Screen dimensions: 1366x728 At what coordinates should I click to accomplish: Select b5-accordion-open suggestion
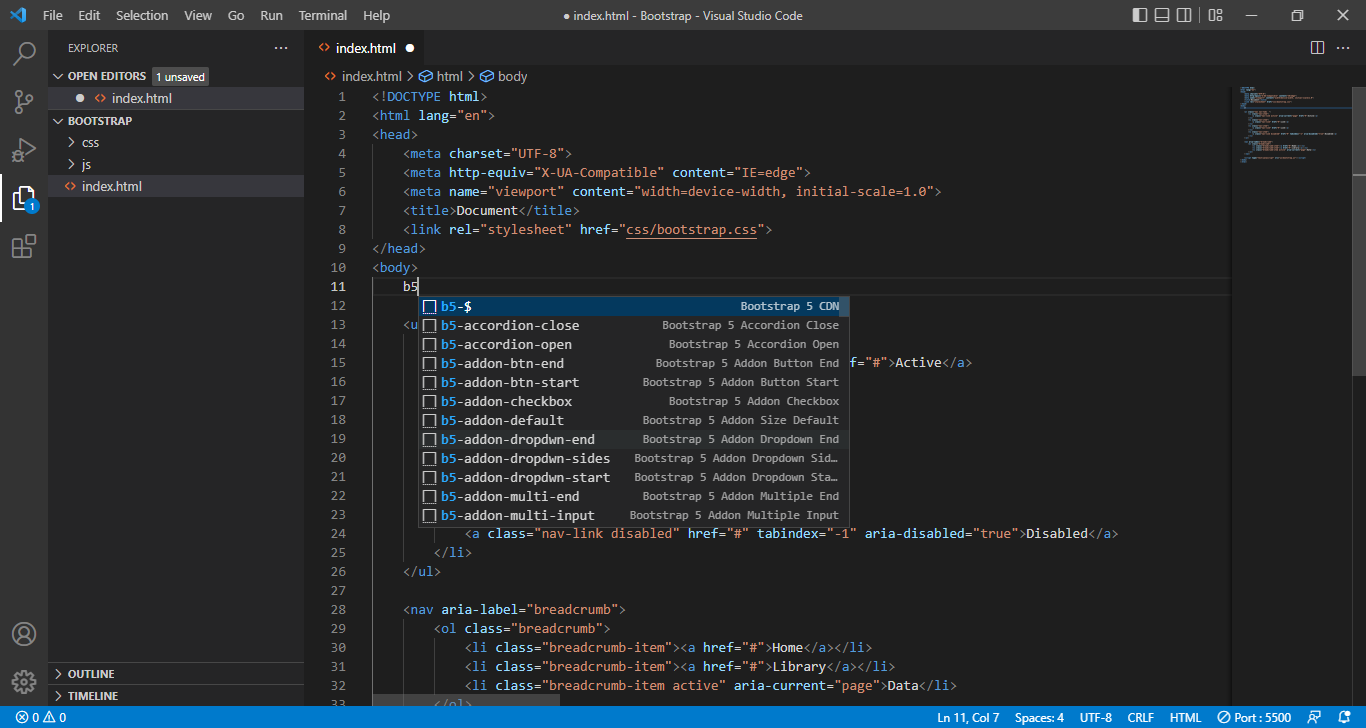(633, 344)
